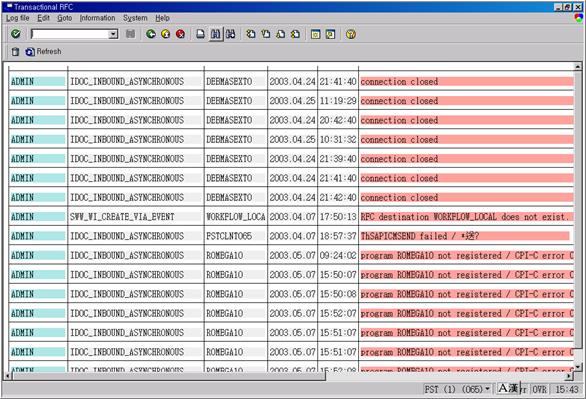Click the Refresh button

click(43, 52)
